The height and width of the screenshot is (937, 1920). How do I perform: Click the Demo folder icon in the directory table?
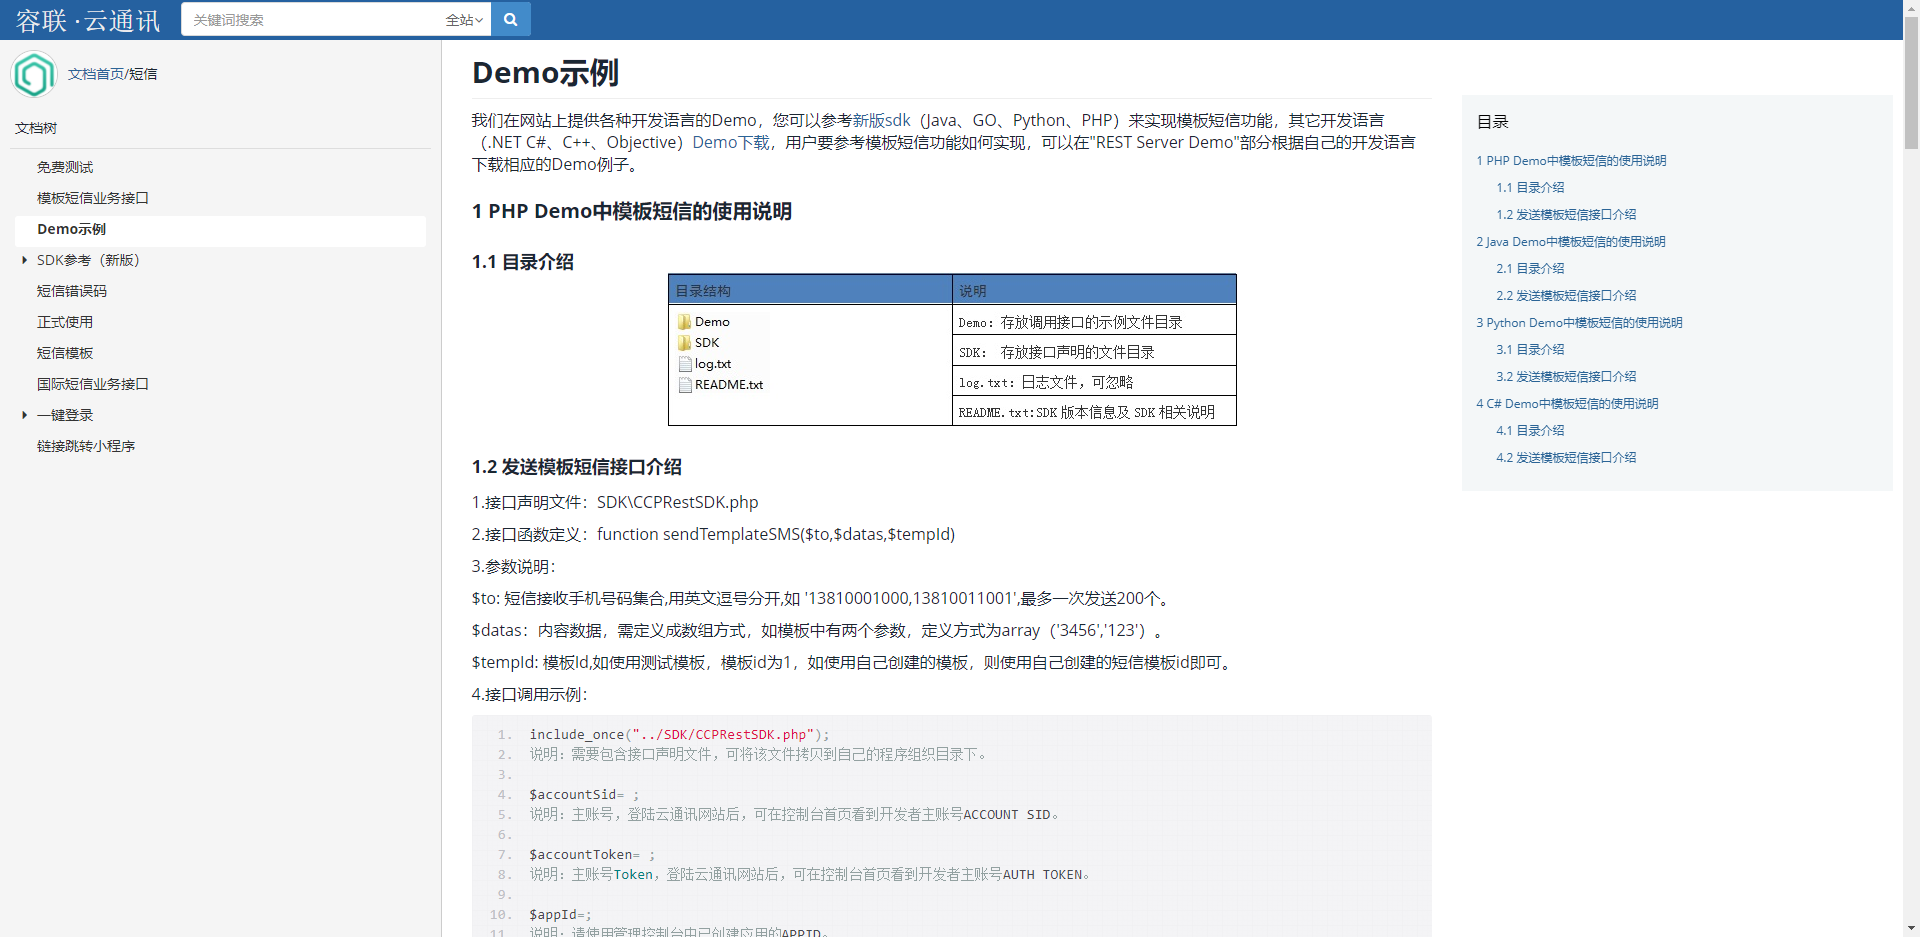(x=684, y=321)
